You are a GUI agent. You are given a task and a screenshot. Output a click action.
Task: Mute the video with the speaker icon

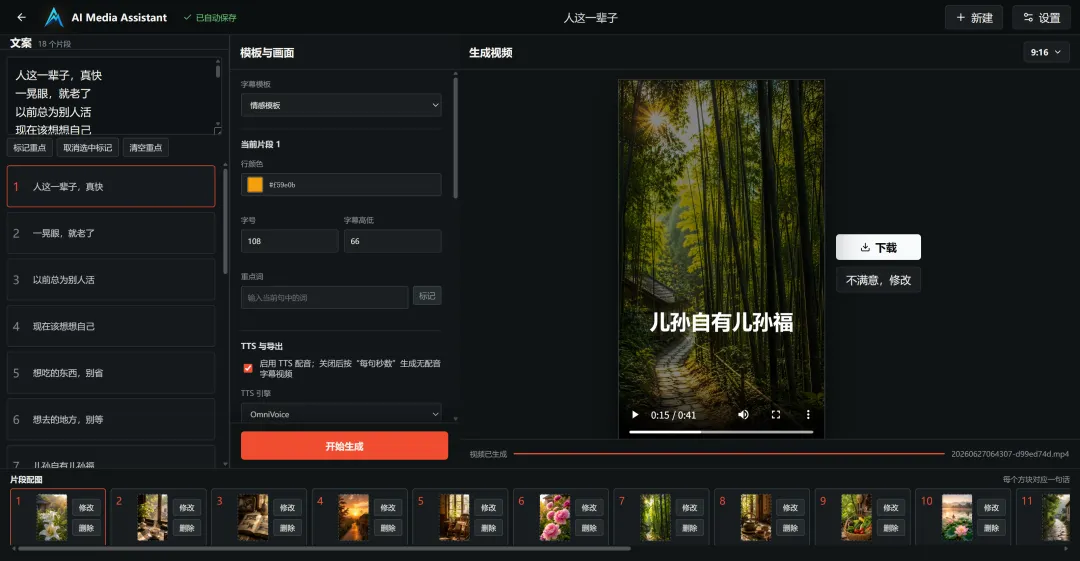point(743,415)
